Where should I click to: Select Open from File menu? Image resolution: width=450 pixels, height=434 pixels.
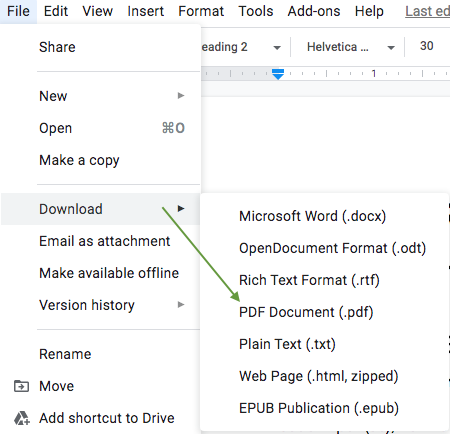click(101, 128)
